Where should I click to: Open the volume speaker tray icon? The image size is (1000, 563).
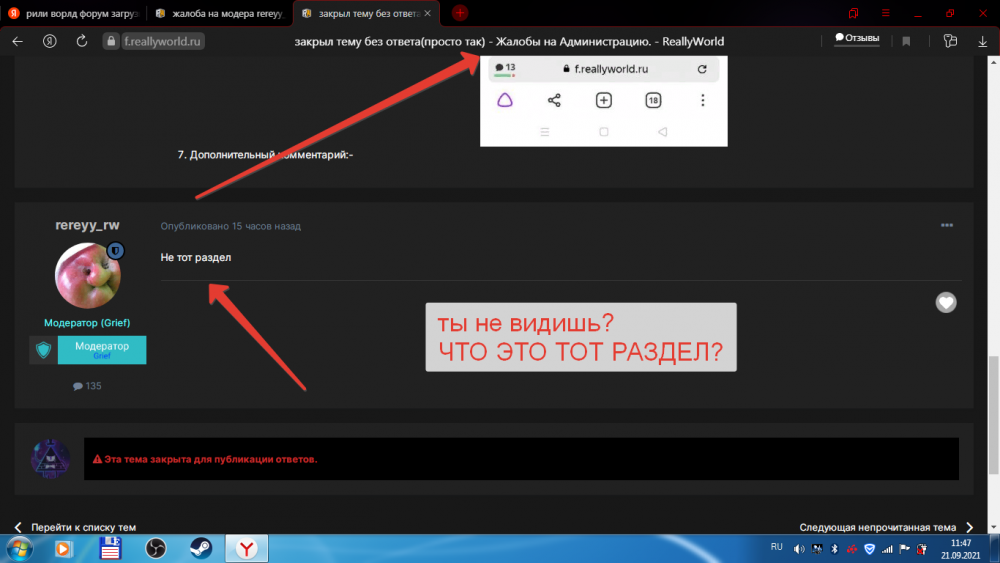(799, 549)
